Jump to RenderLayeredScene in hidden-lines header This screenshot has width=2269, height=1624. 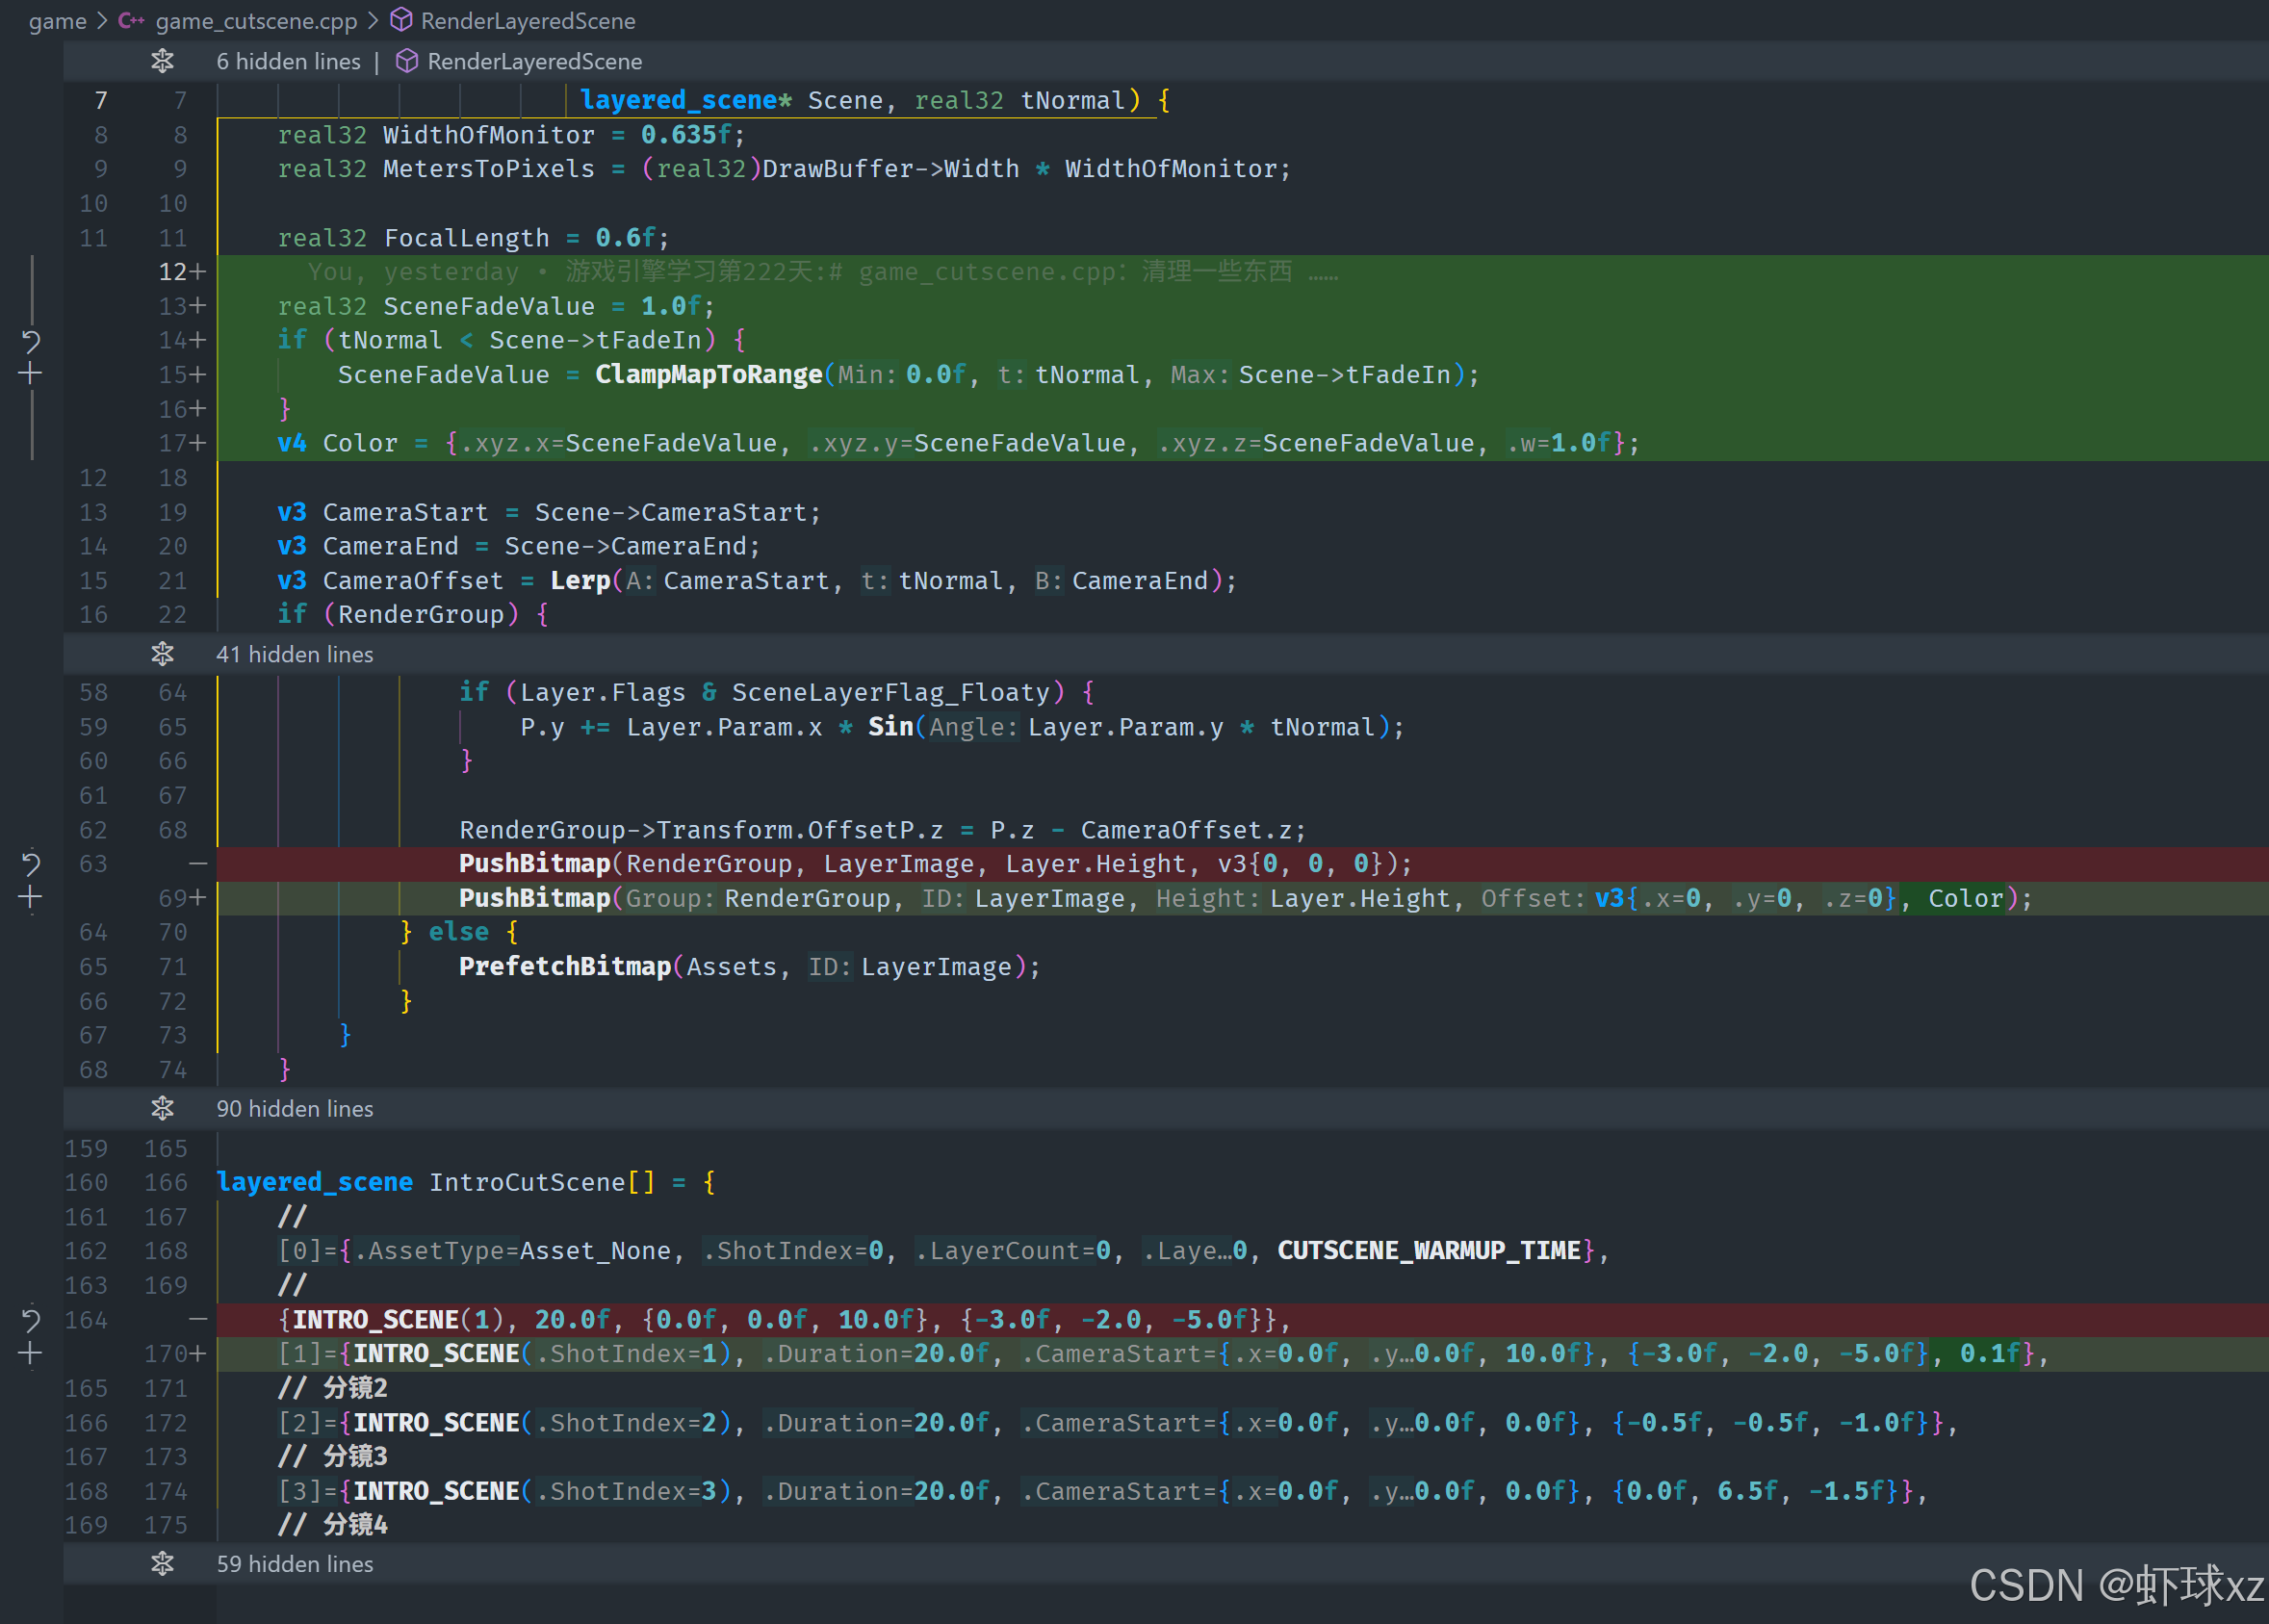click(534, 62)
